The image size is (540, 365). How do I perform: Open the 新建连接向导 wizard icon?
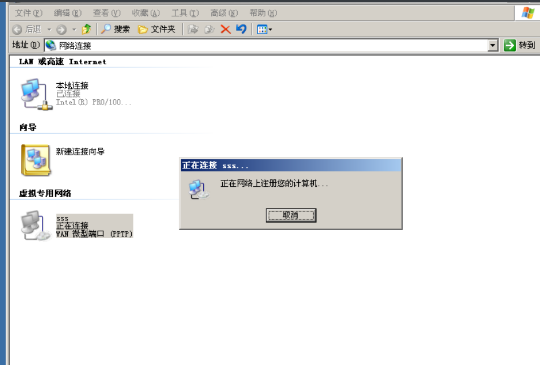[x=36, y=160]
